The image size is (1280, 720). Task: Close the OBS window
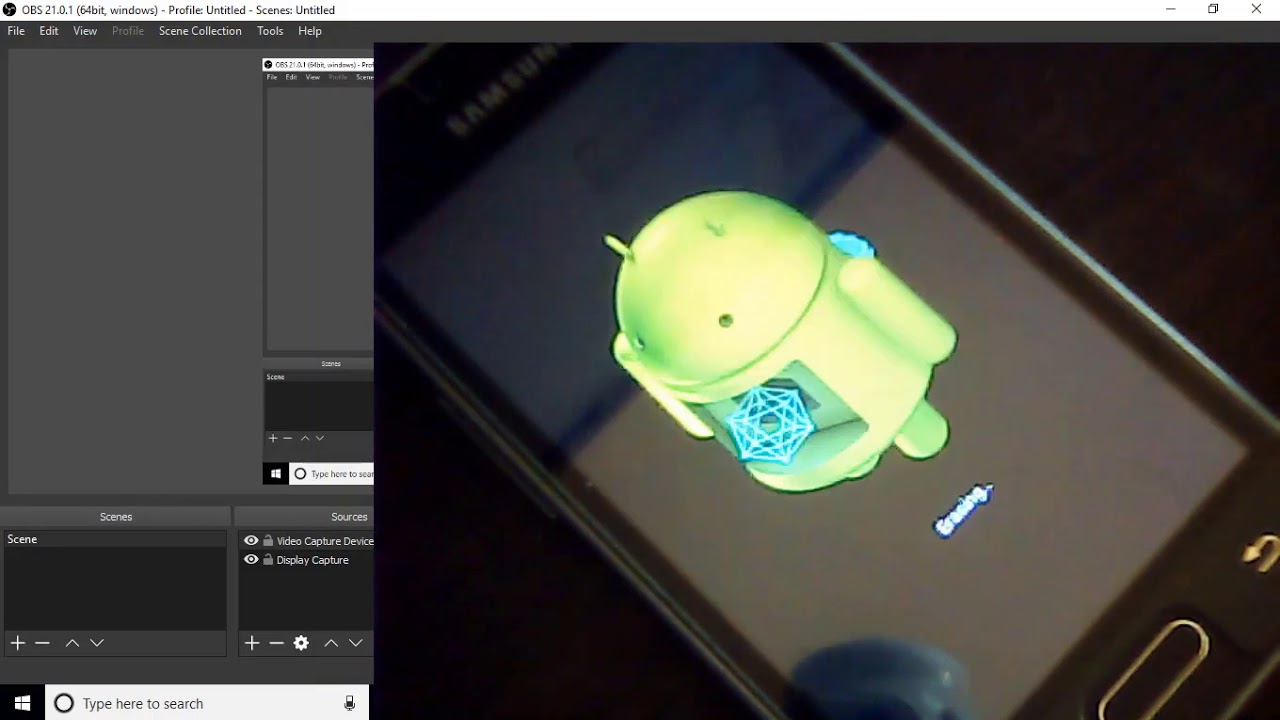[1257, 9]
